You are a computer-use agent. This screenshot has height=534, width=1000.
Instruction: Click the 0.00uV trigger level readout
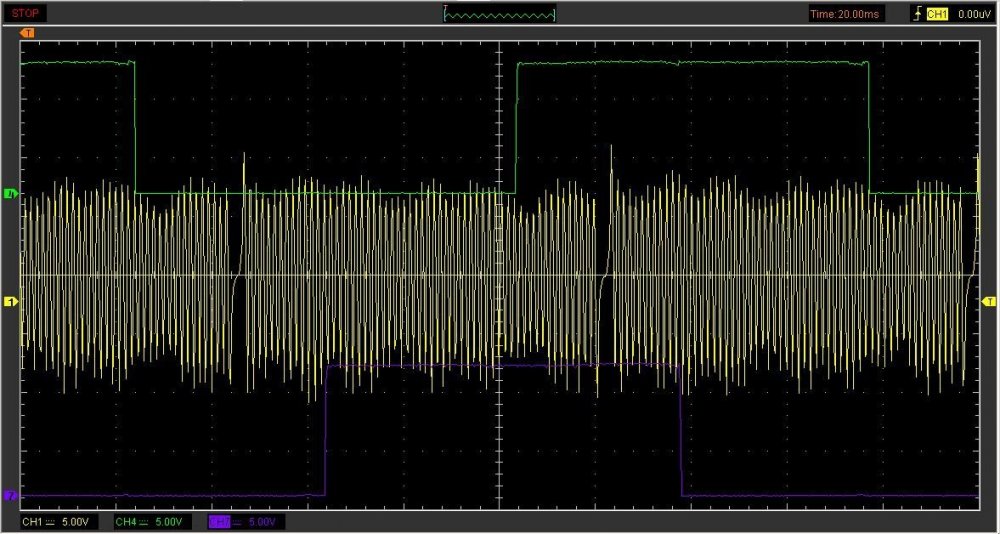pos(973,14)
